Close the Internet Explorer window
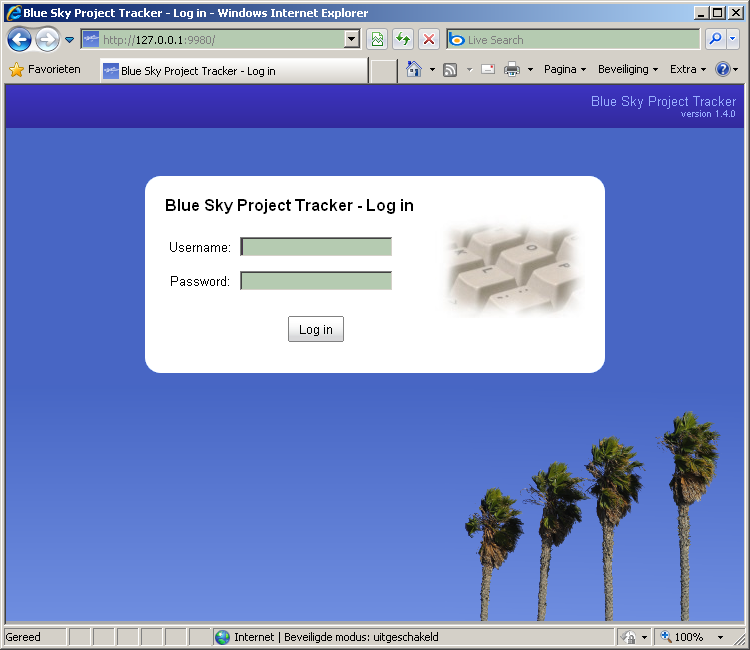The height and width of the screenshot is (650, 750). click(736, 12)
